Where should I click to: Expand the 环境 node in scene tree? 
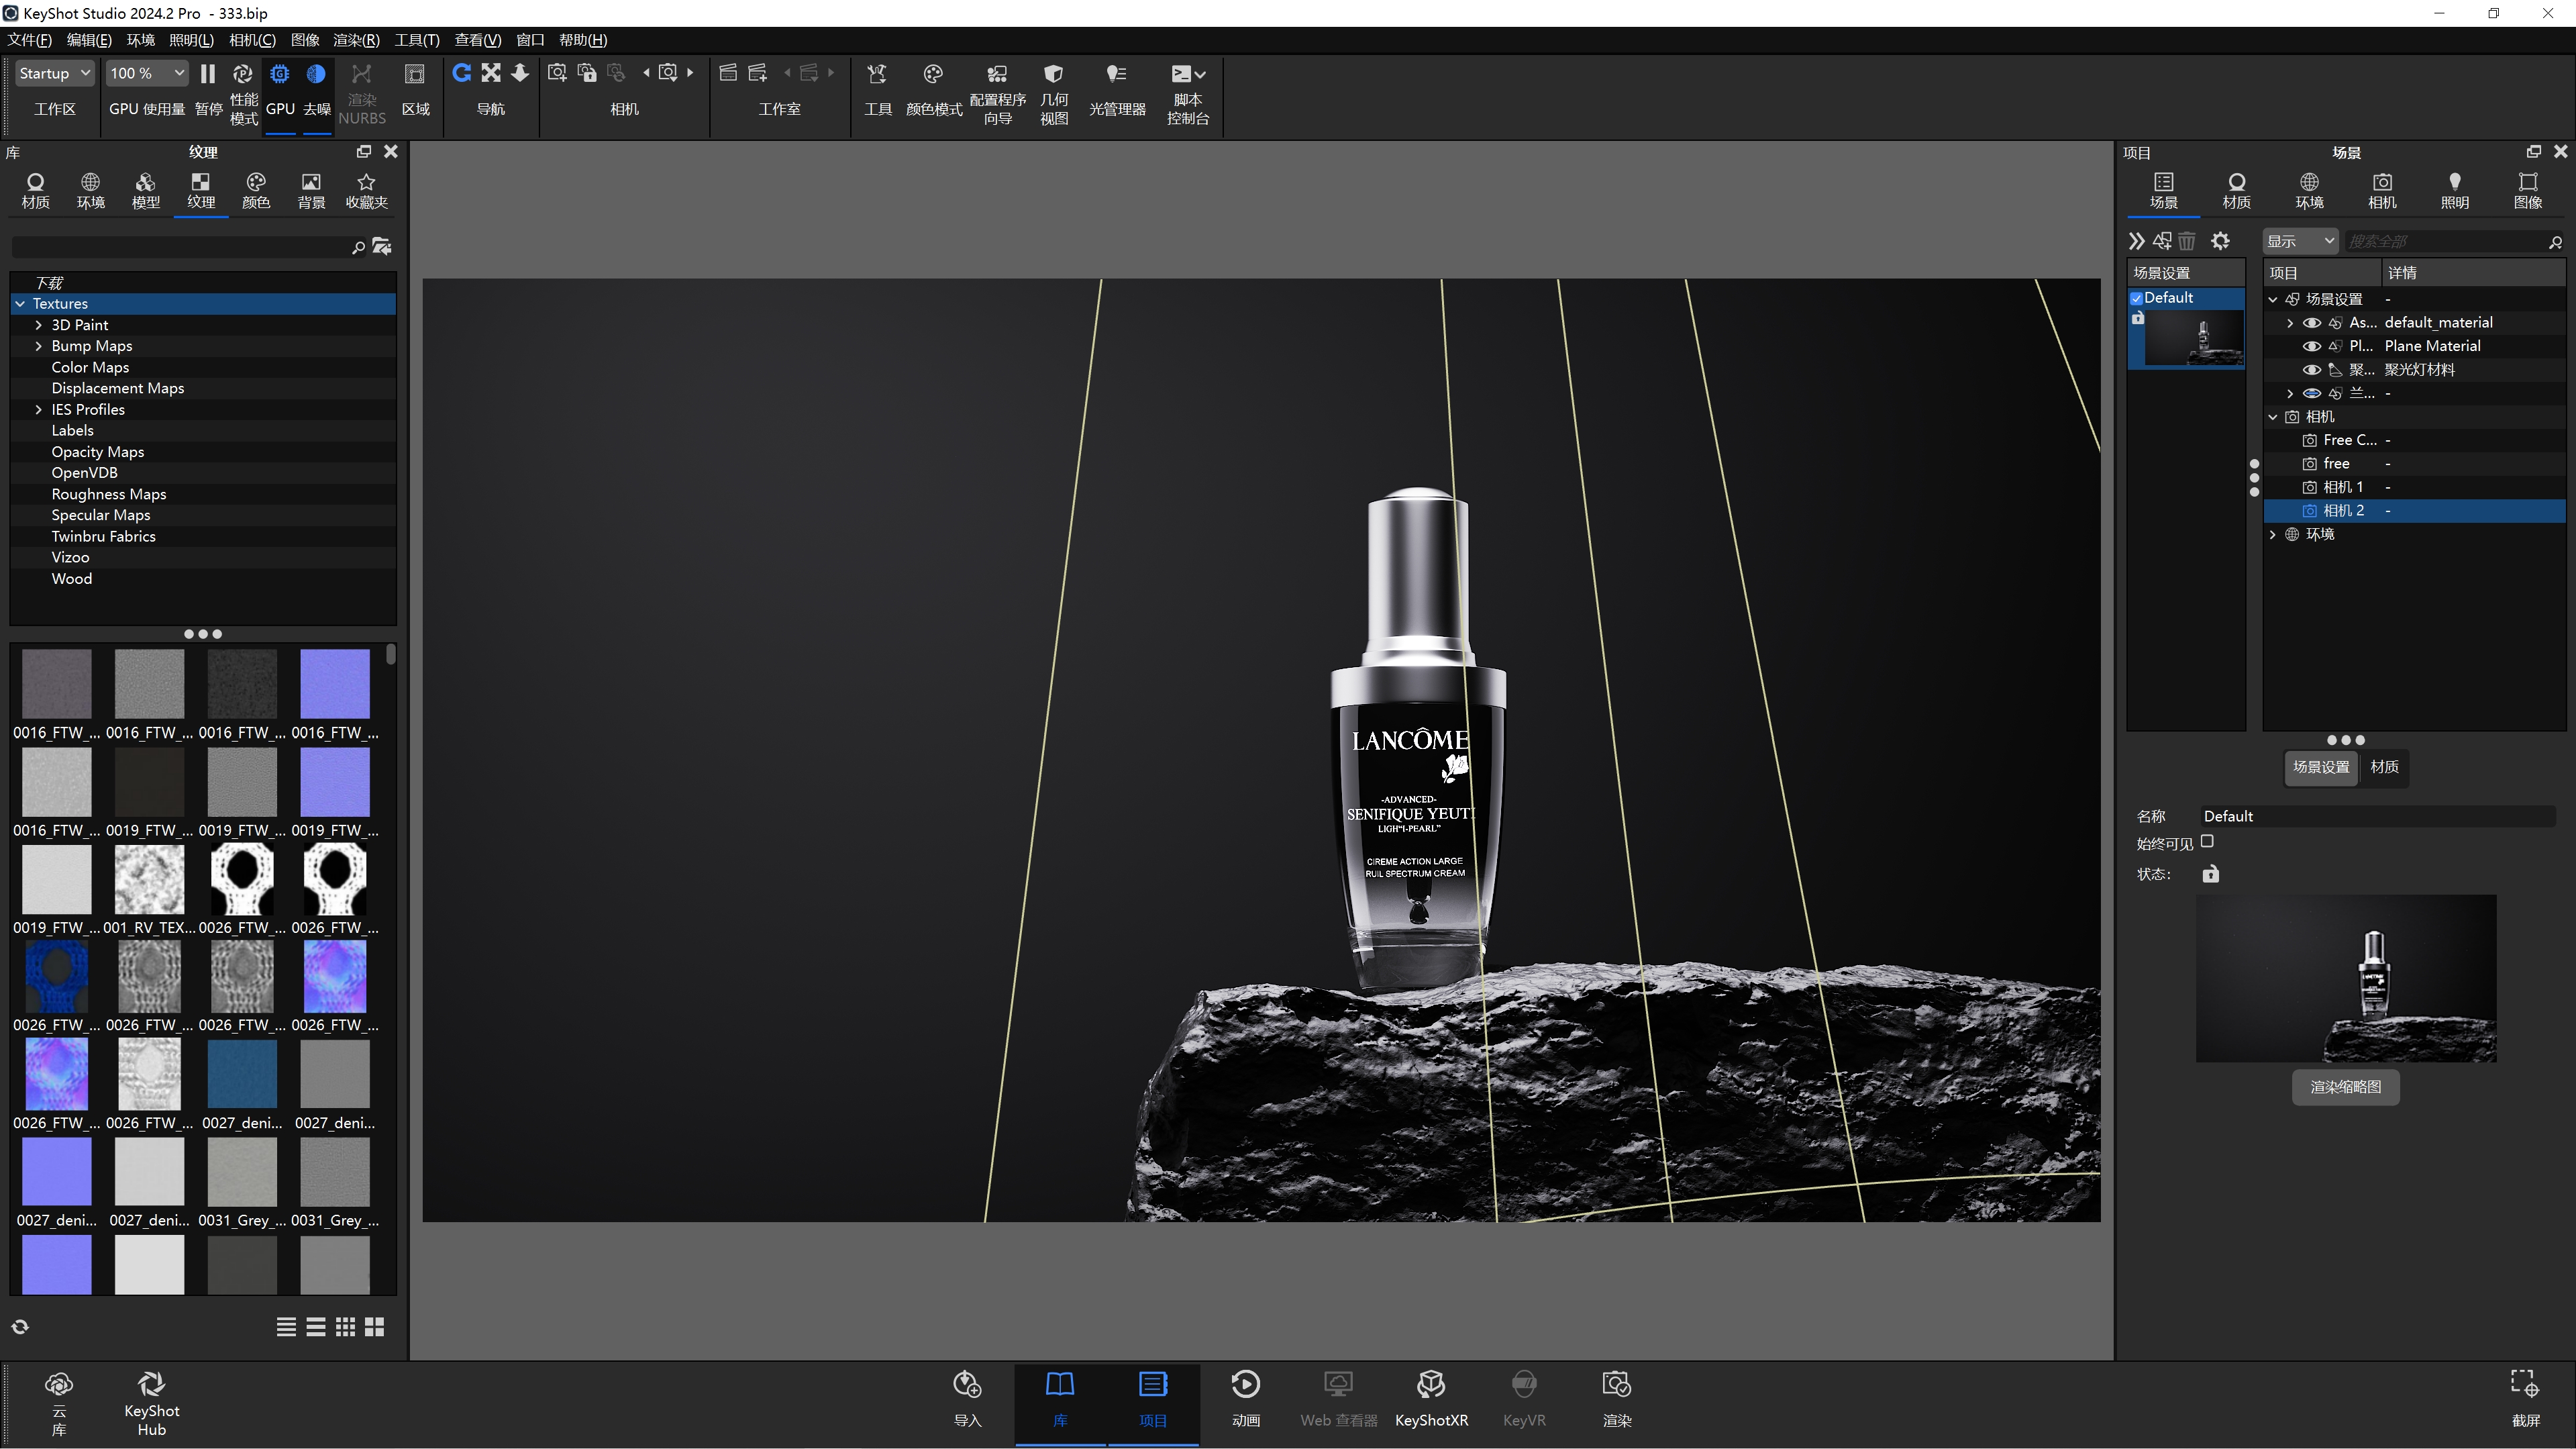2273,535
